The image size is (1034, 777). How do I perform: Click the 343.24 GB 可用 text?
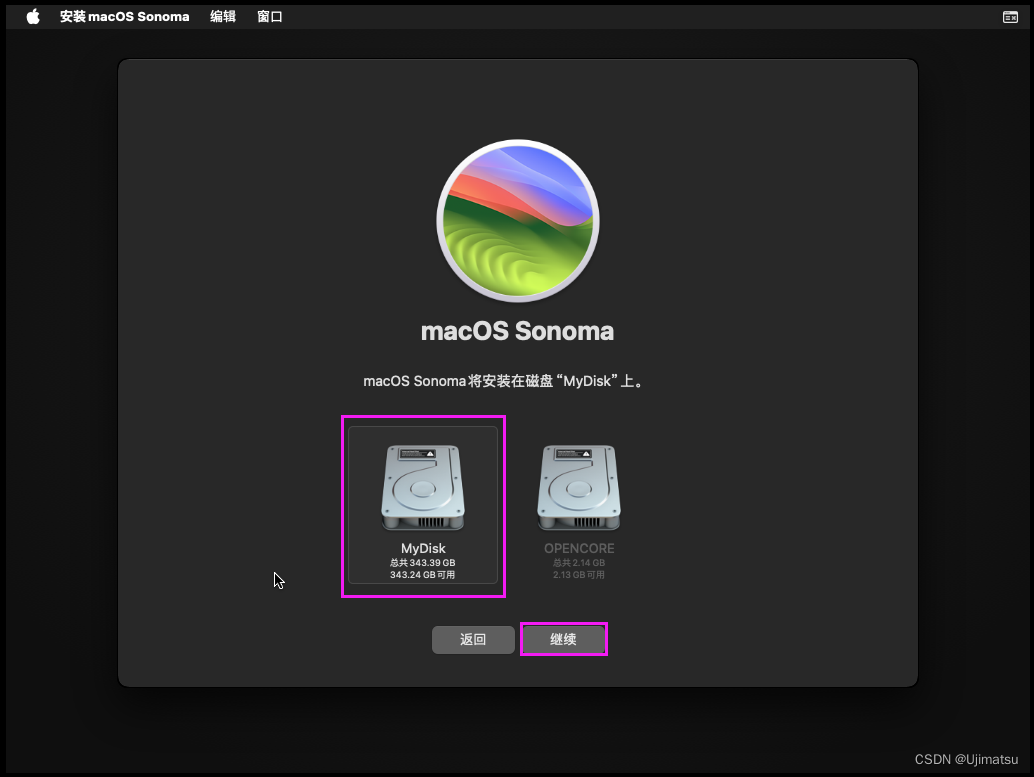(423, 575)
